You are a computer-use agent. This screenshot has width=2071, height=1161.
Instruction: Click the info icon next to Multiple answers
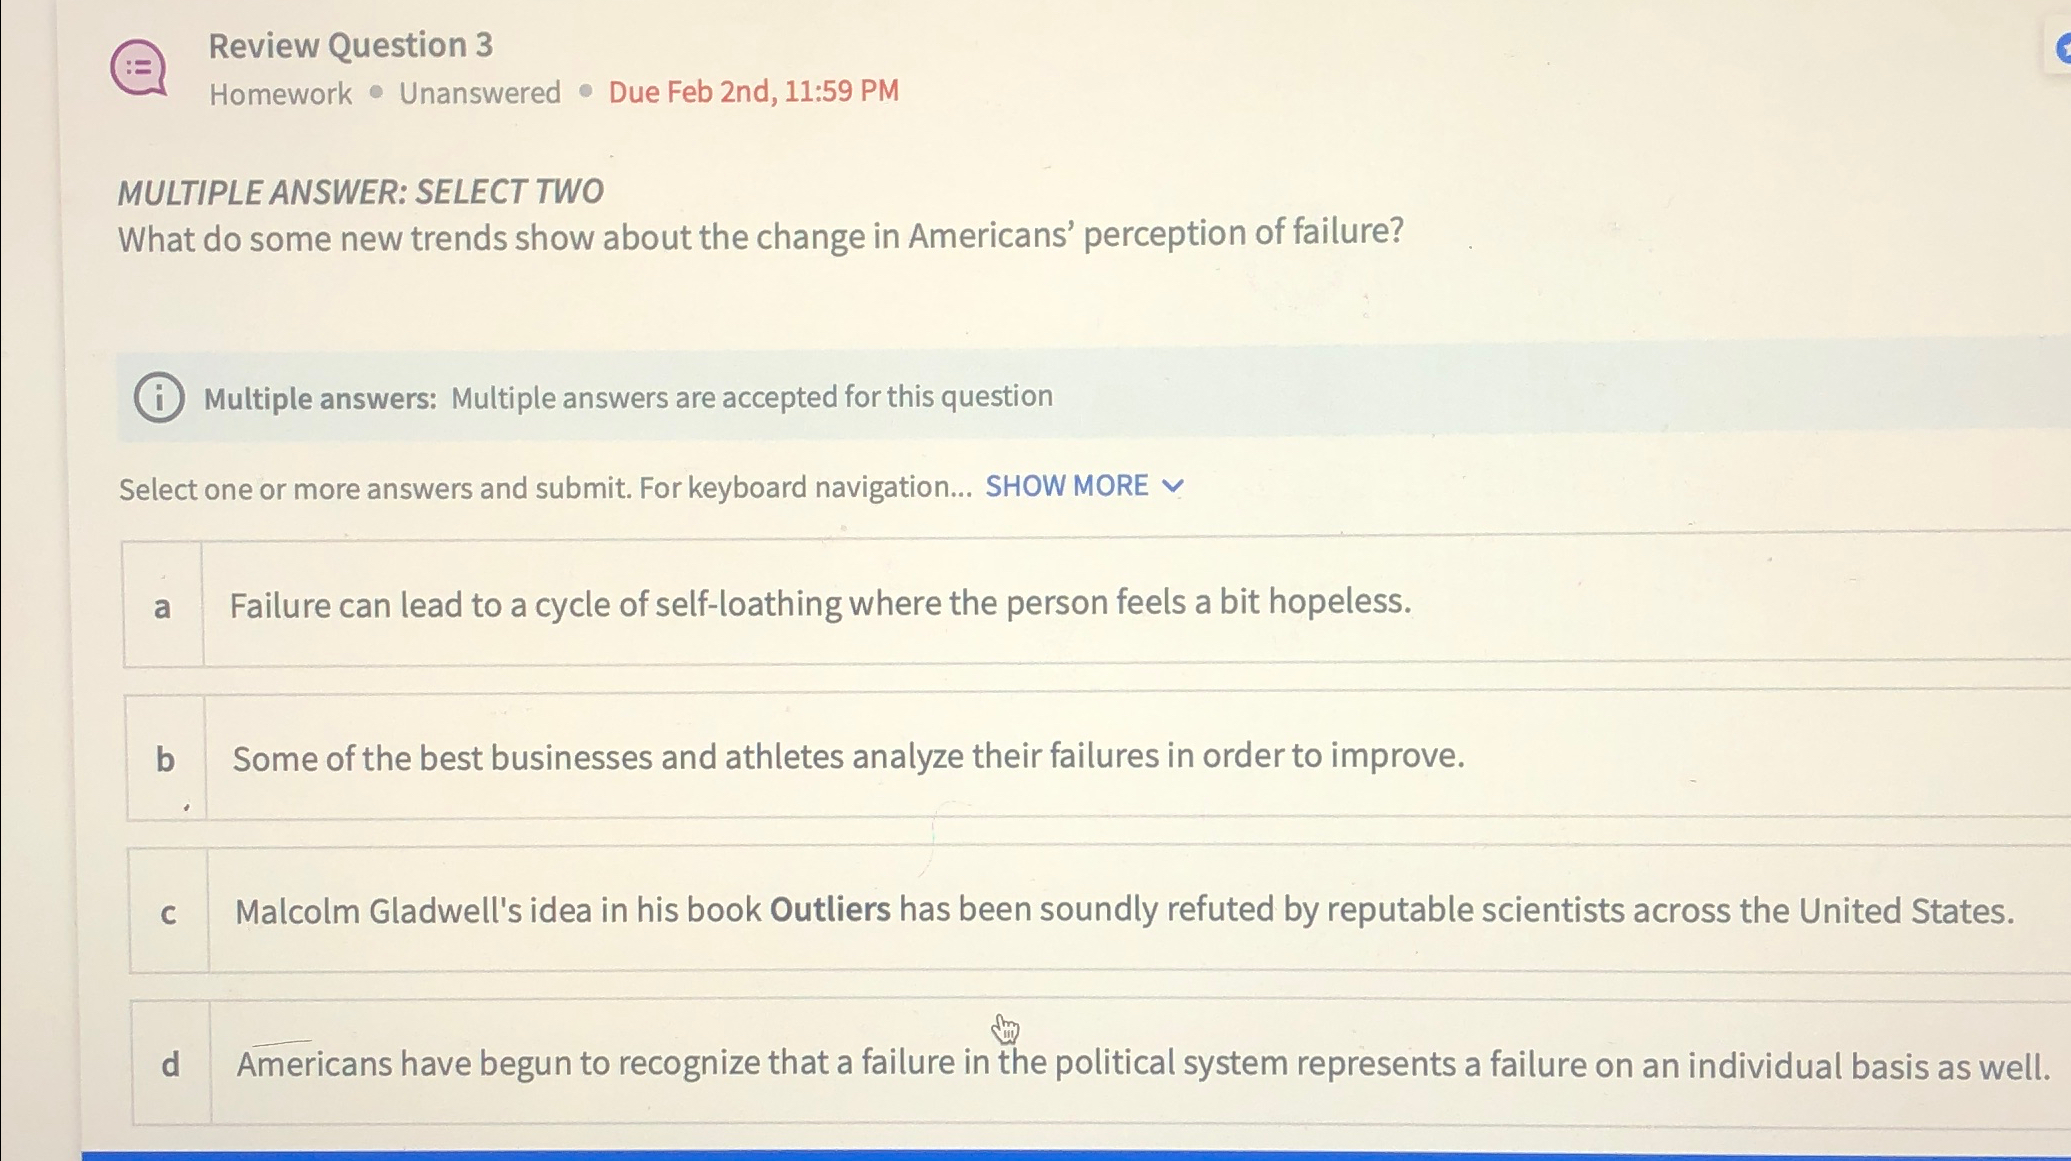coord(160,398)
